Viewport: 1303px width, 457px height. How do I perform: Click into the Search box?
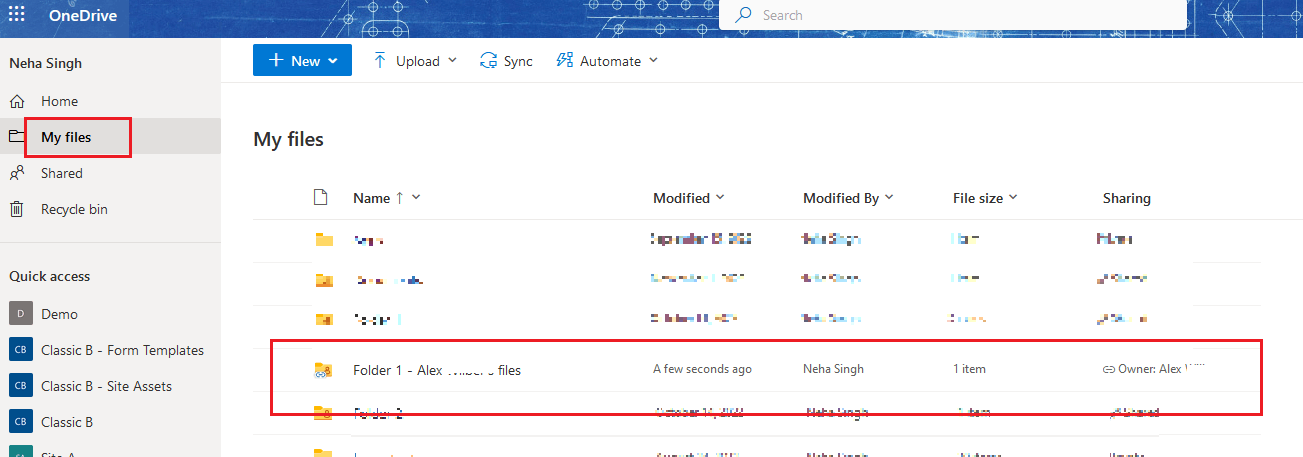click(x=953, y=15)
